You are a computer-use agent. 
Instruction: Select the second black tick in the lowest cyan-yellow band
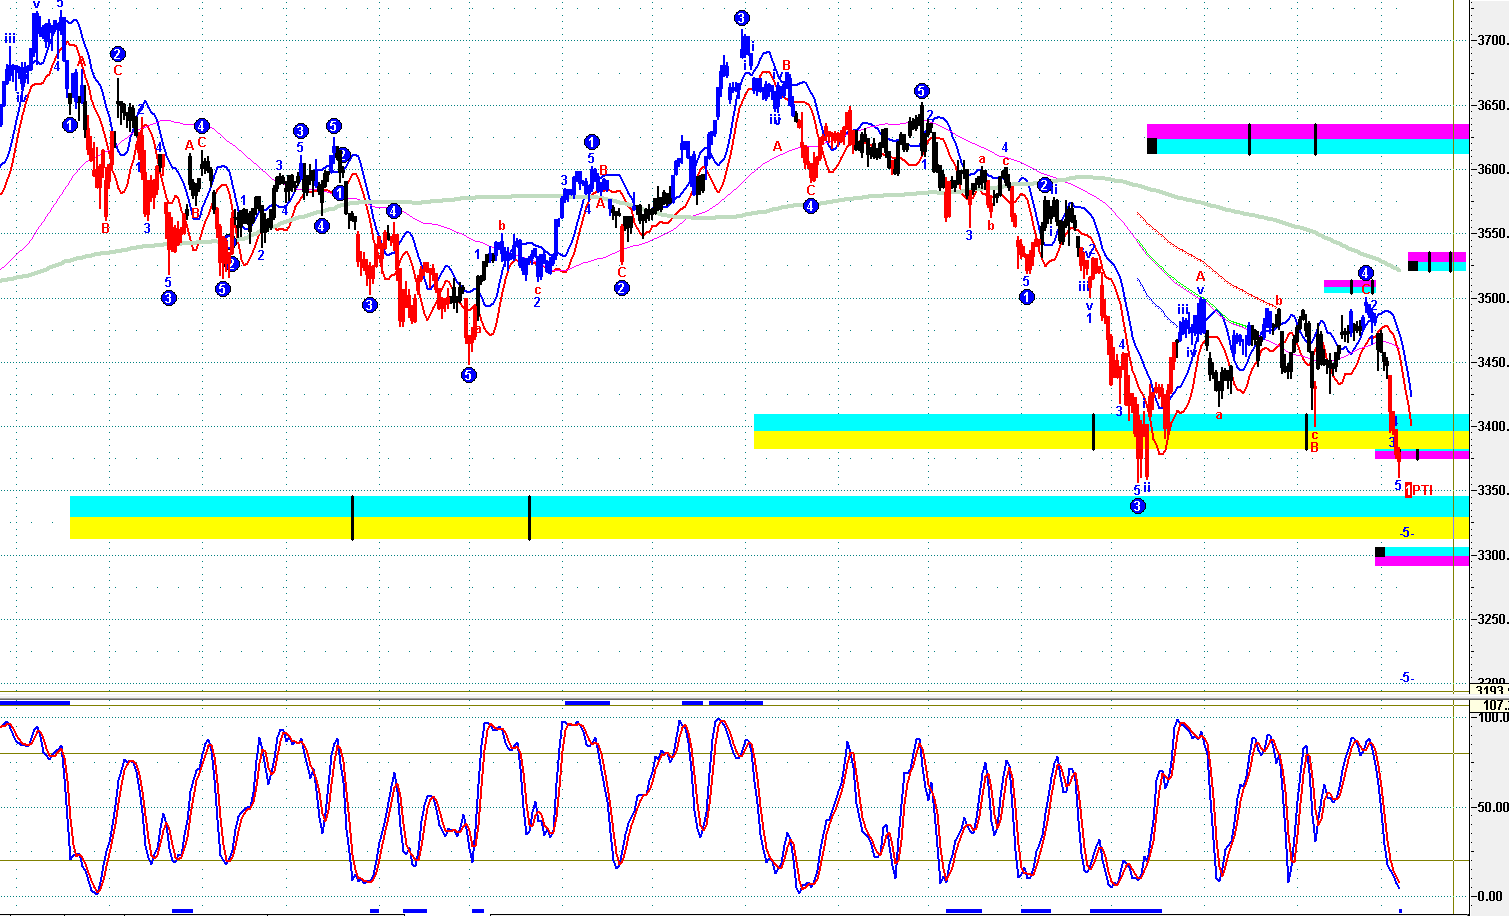point(529,517)
